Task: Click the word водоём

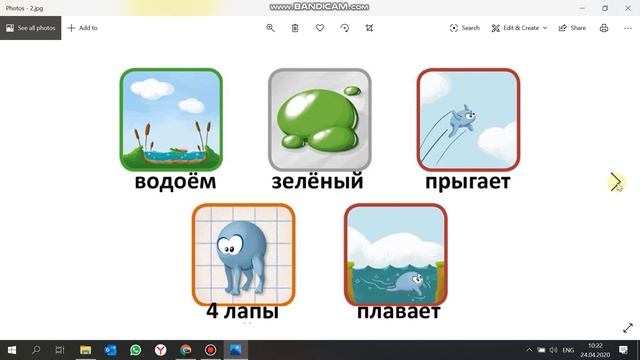Action: click(176, 181)
